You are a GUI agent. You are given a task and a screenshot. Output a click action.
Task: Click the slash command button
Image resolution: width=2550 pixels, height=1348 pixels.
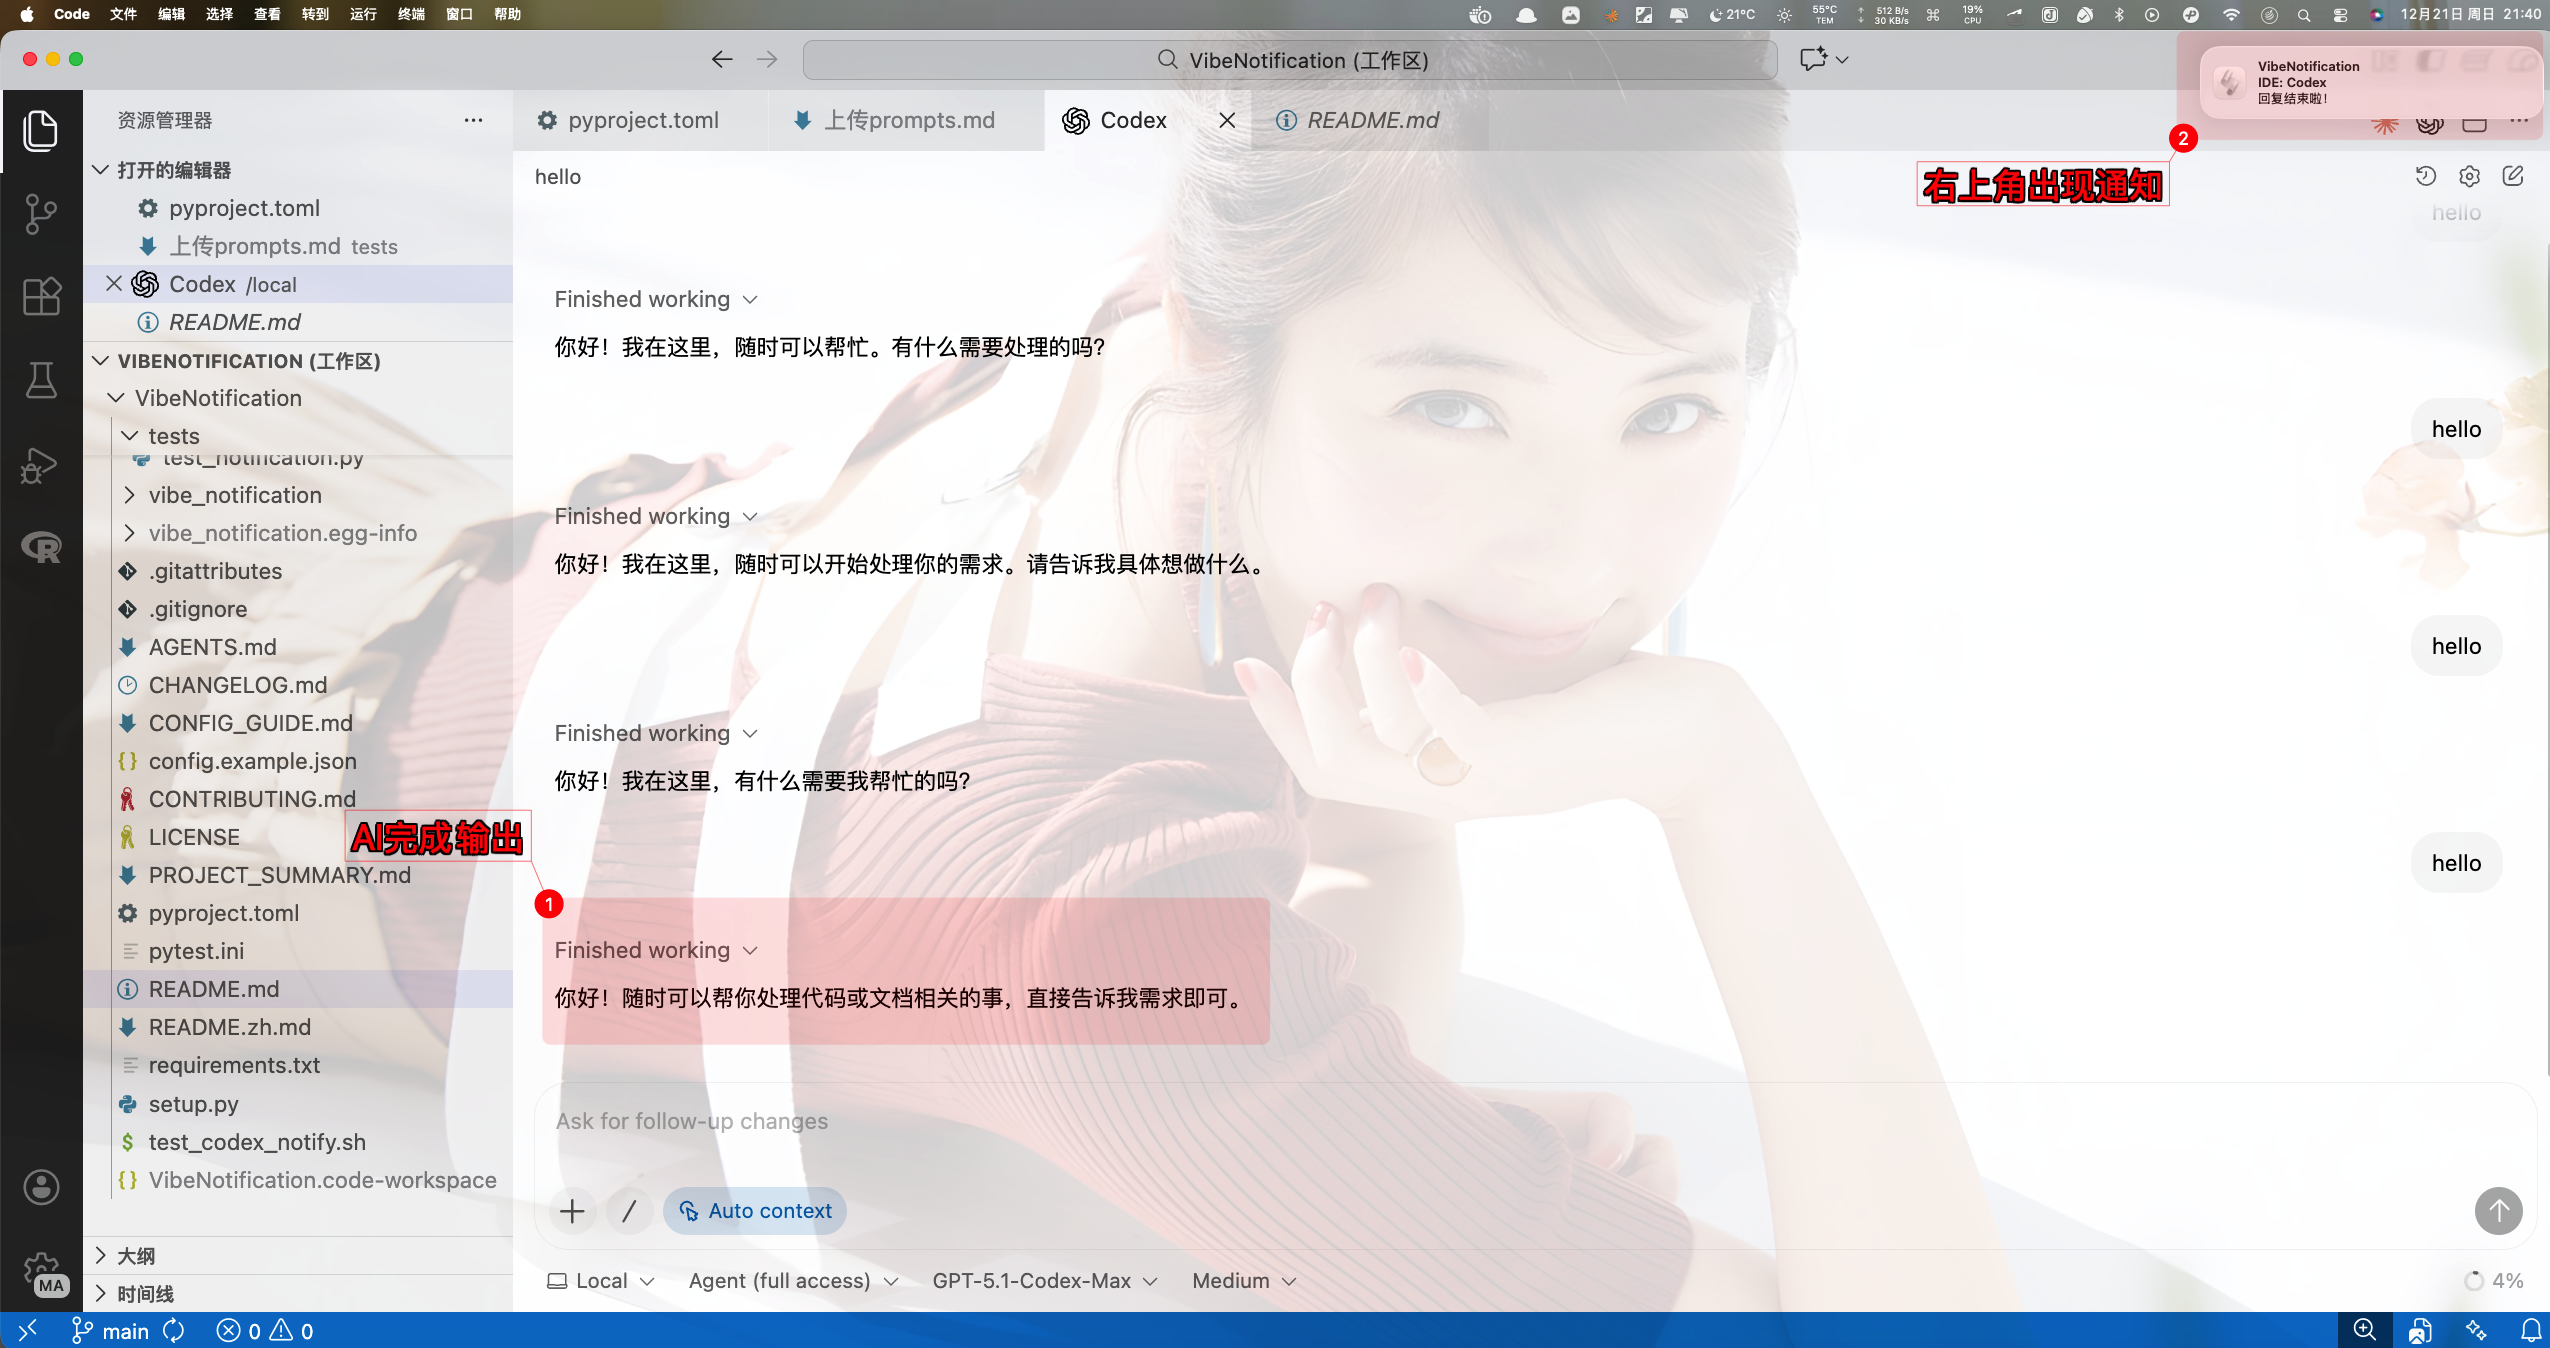[x=629, y=1211]
